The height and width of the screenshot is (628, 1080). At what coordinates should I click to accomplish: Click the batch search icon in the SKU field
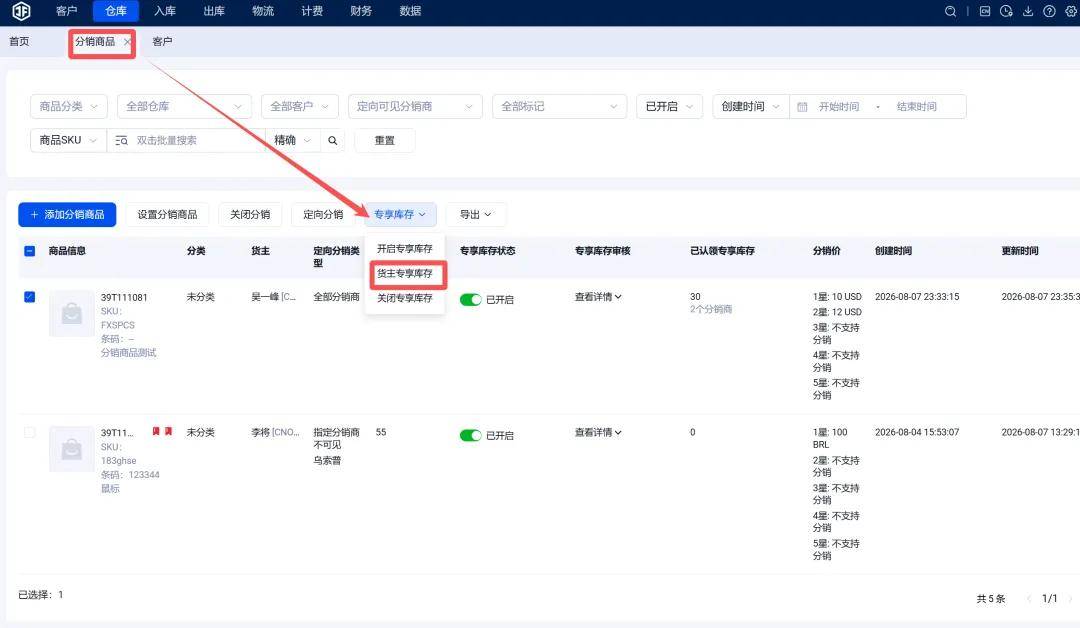tap(121, 140)
